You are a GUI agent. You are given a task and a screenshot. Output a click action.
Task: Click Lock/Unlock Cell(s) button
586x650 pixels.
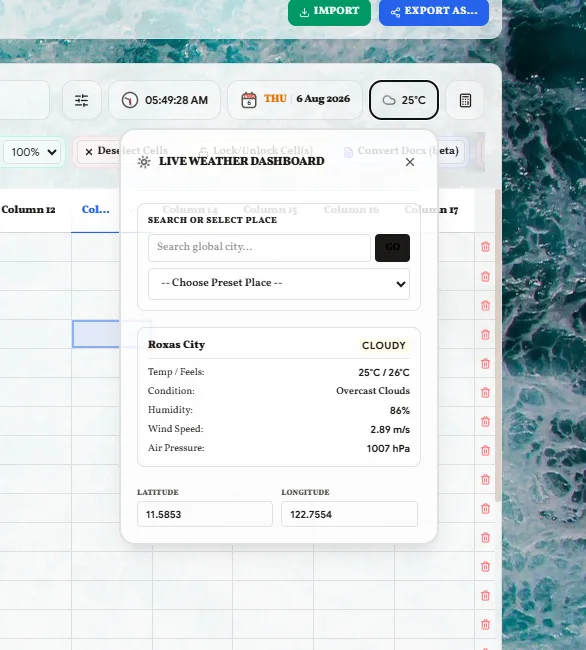[256, 151]
